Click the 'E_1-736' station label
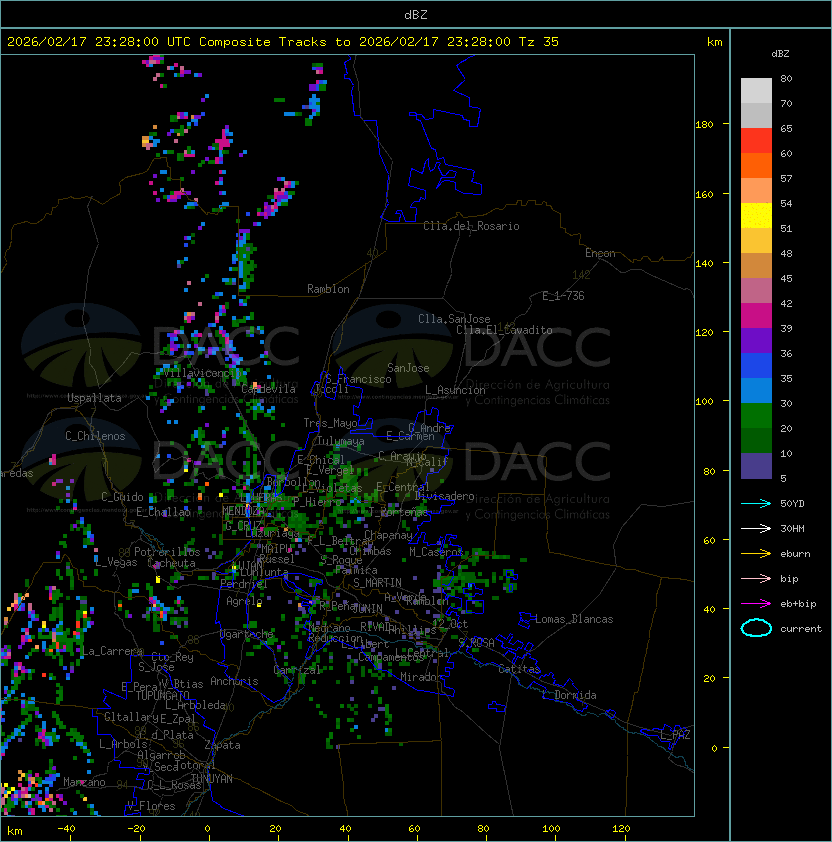Screen dimensions: 832x842 [x=563, y=296]
